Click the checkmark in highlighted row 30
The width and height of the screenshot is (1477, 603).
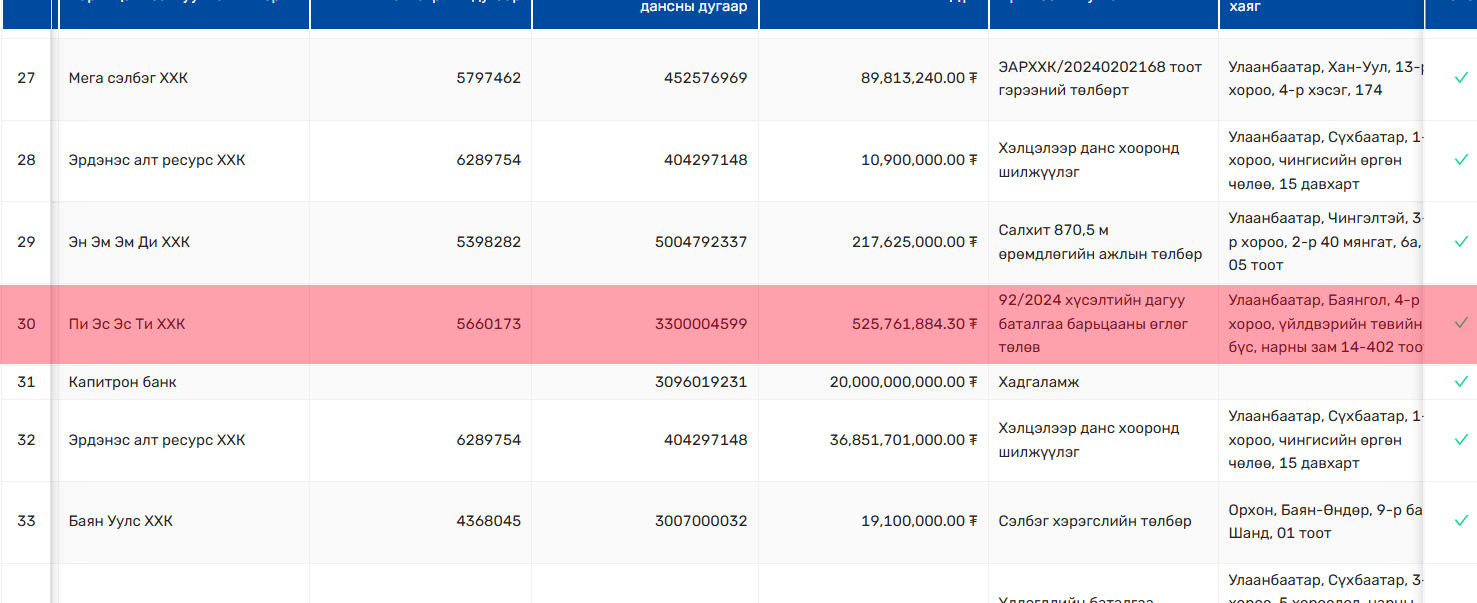tap(1461, 323)
